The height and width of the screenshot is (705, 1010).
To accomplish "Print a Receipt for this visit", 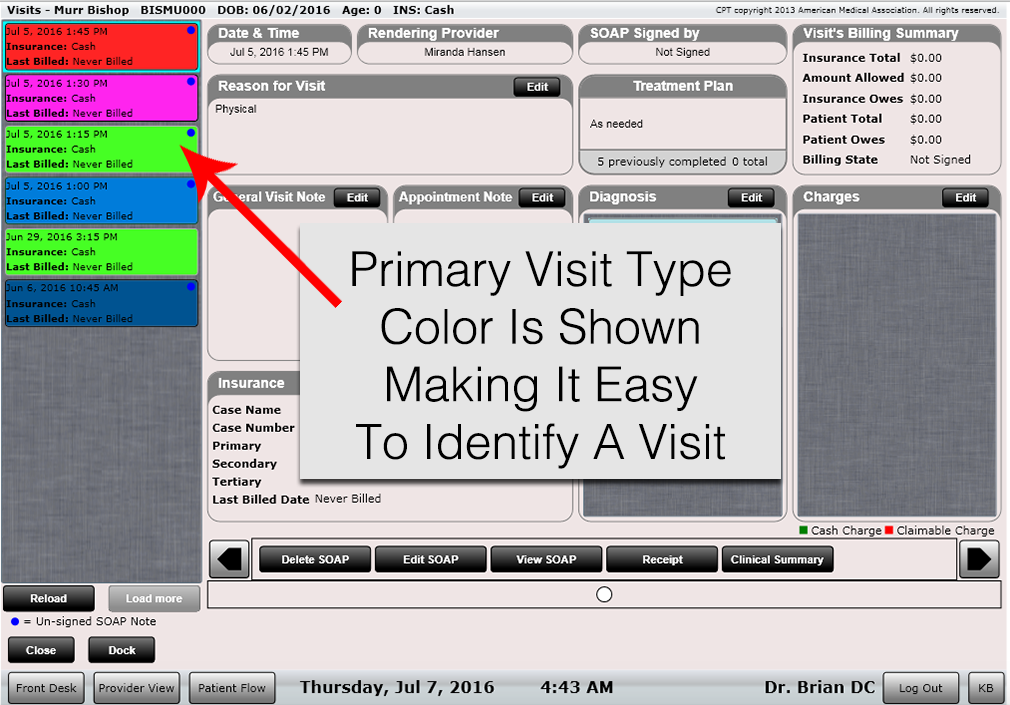I will pos(661,559).
